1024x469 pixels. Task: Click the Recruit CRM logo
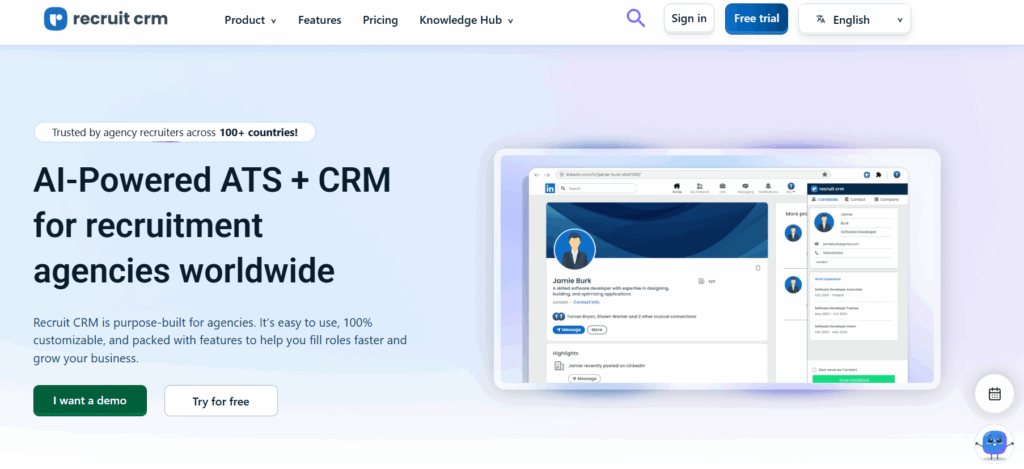(x=104, y=19)
